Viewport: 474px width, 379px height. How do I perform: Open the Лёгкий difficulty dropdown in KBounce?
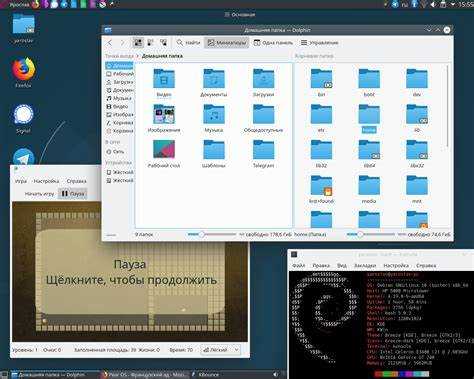tap(221, 350)
